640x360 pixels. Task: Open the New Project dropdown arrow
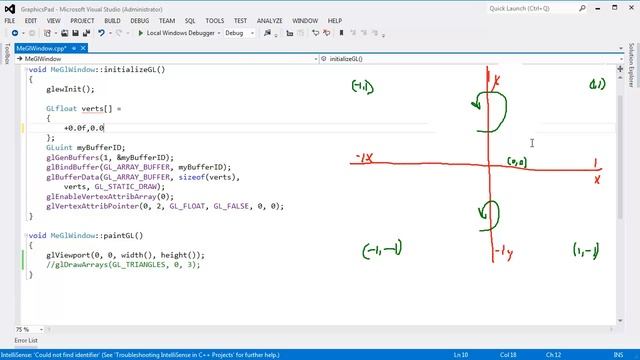coord(56,33)
